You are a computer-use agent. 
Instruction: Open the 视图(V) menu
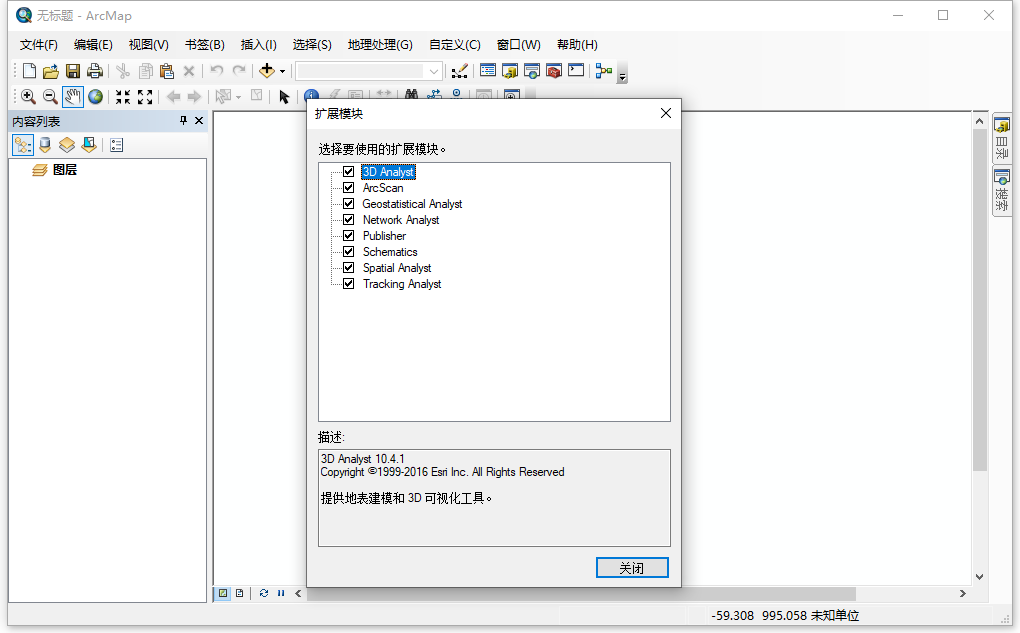(x=148, y=44)
